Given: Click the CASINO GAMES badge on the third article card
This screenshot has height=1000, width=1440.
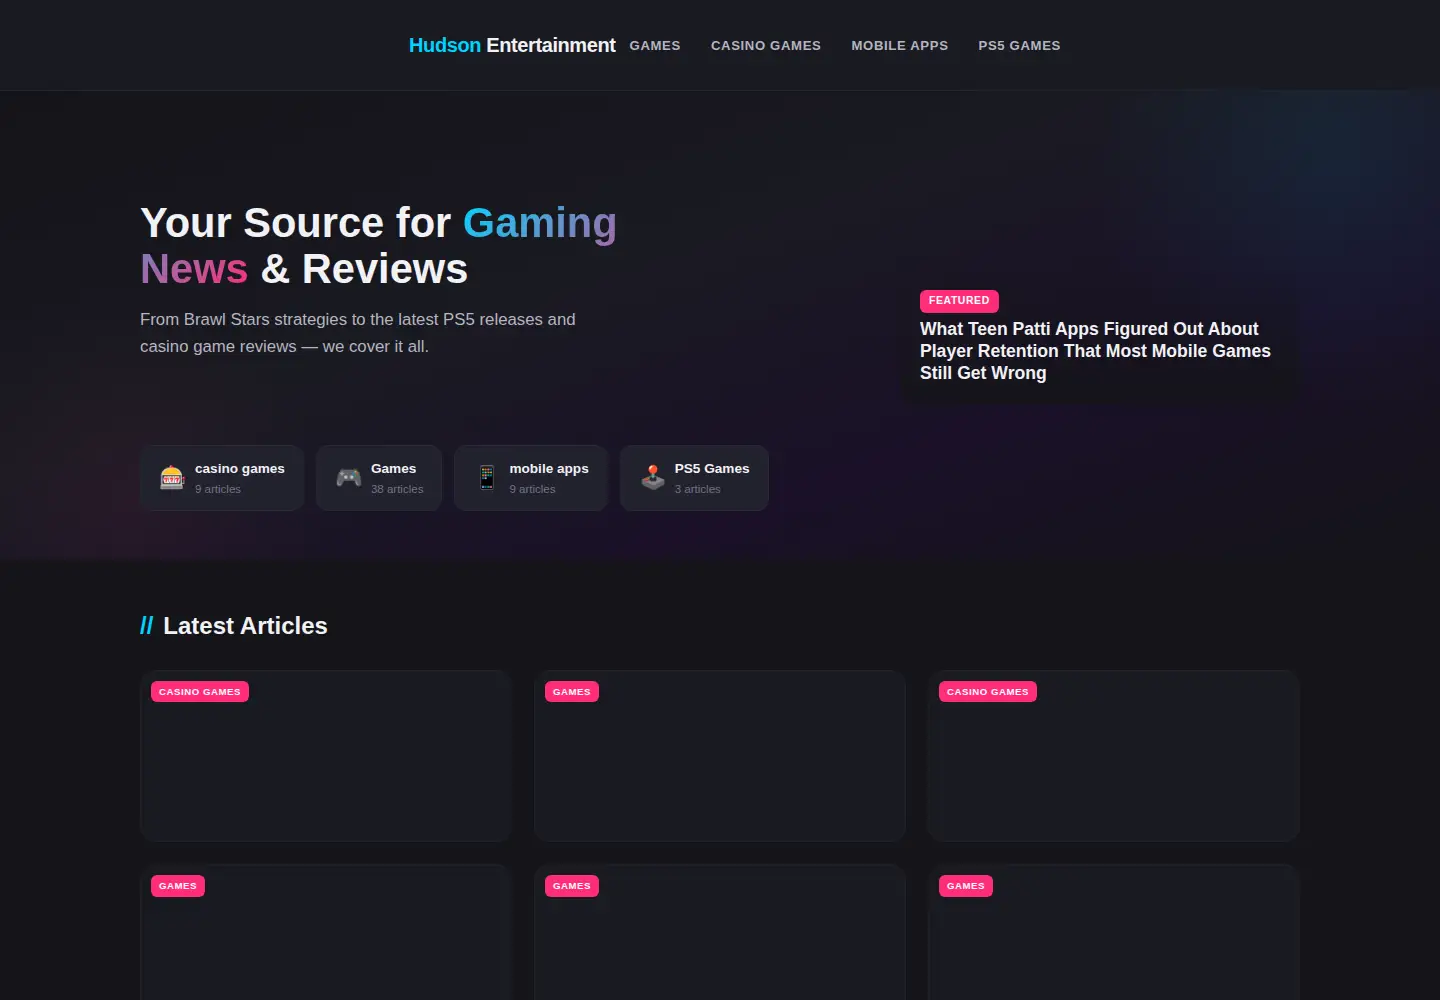Looking at the screenshot, I should pos(988,692).
